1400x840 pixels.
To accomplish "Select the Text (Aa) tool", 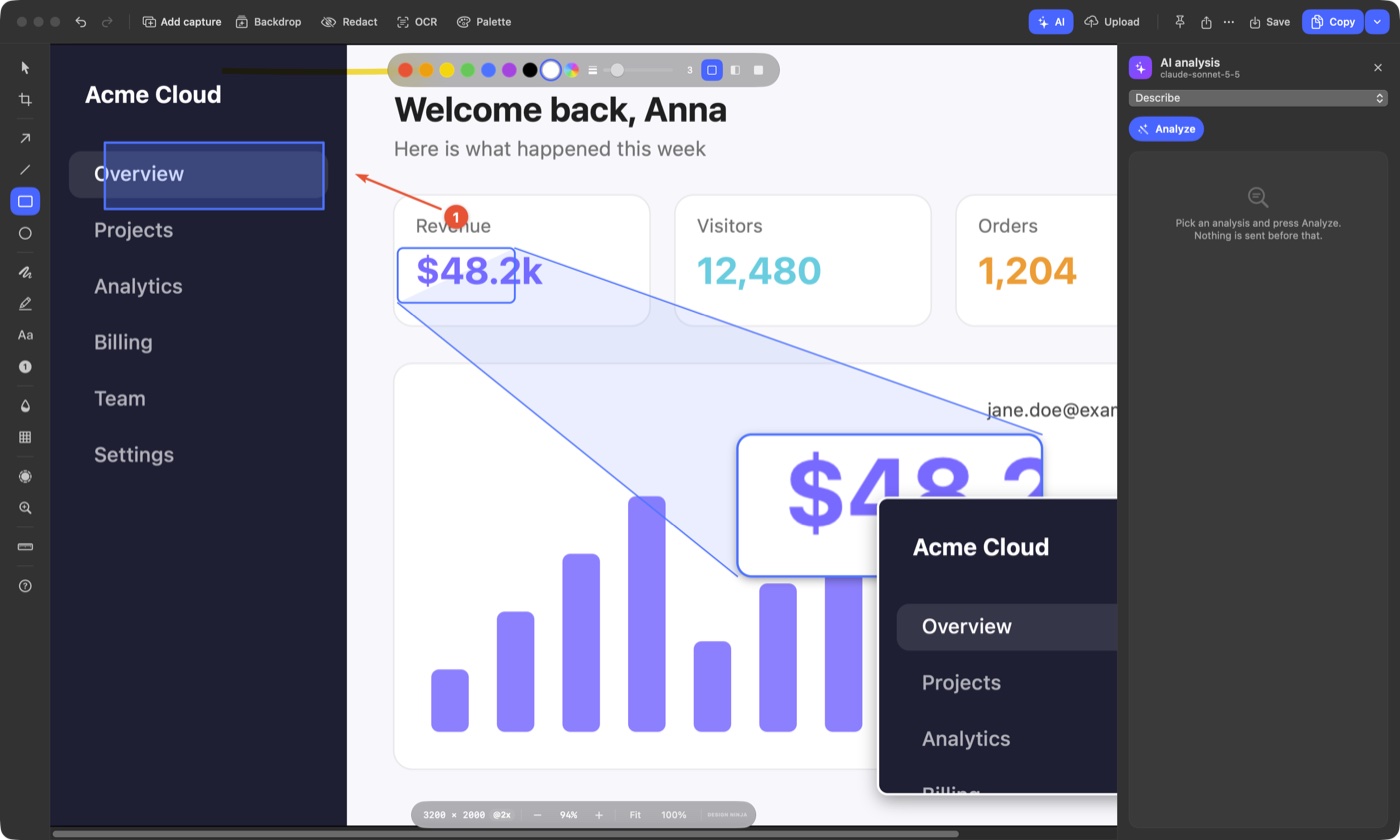I will click(25, 335).
